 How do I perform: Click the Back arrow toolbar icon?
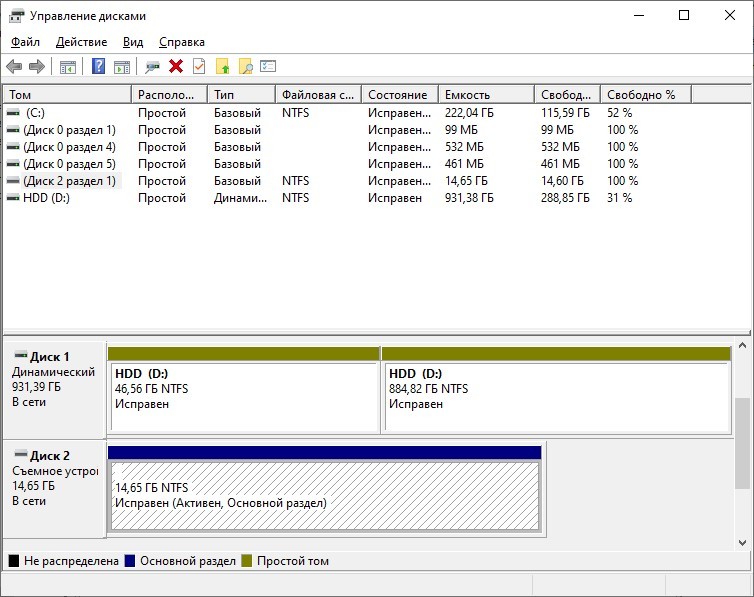click(14, 66)
